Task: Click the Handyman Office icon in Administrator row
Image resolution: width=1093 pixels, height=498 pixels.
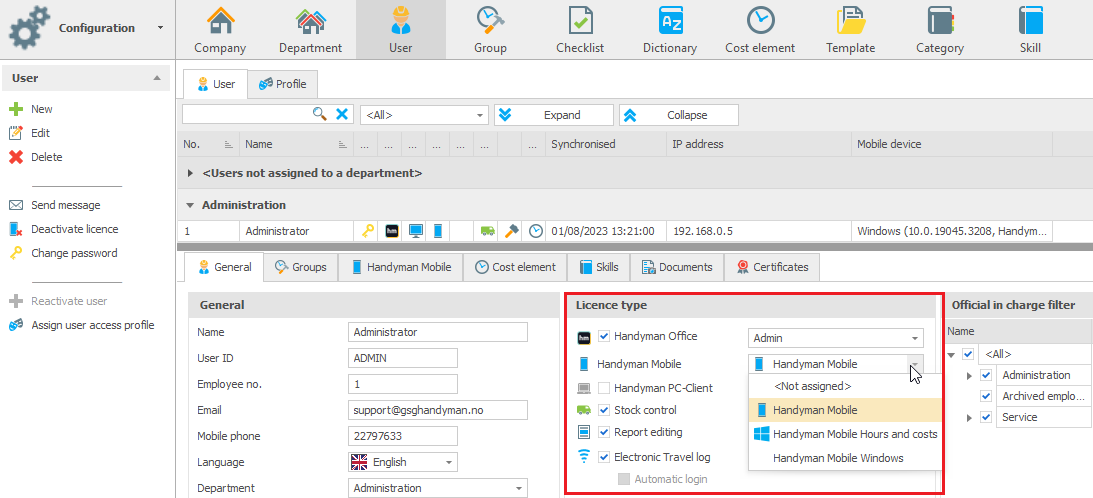Action: pyautogui.click(x=392, y=231)
